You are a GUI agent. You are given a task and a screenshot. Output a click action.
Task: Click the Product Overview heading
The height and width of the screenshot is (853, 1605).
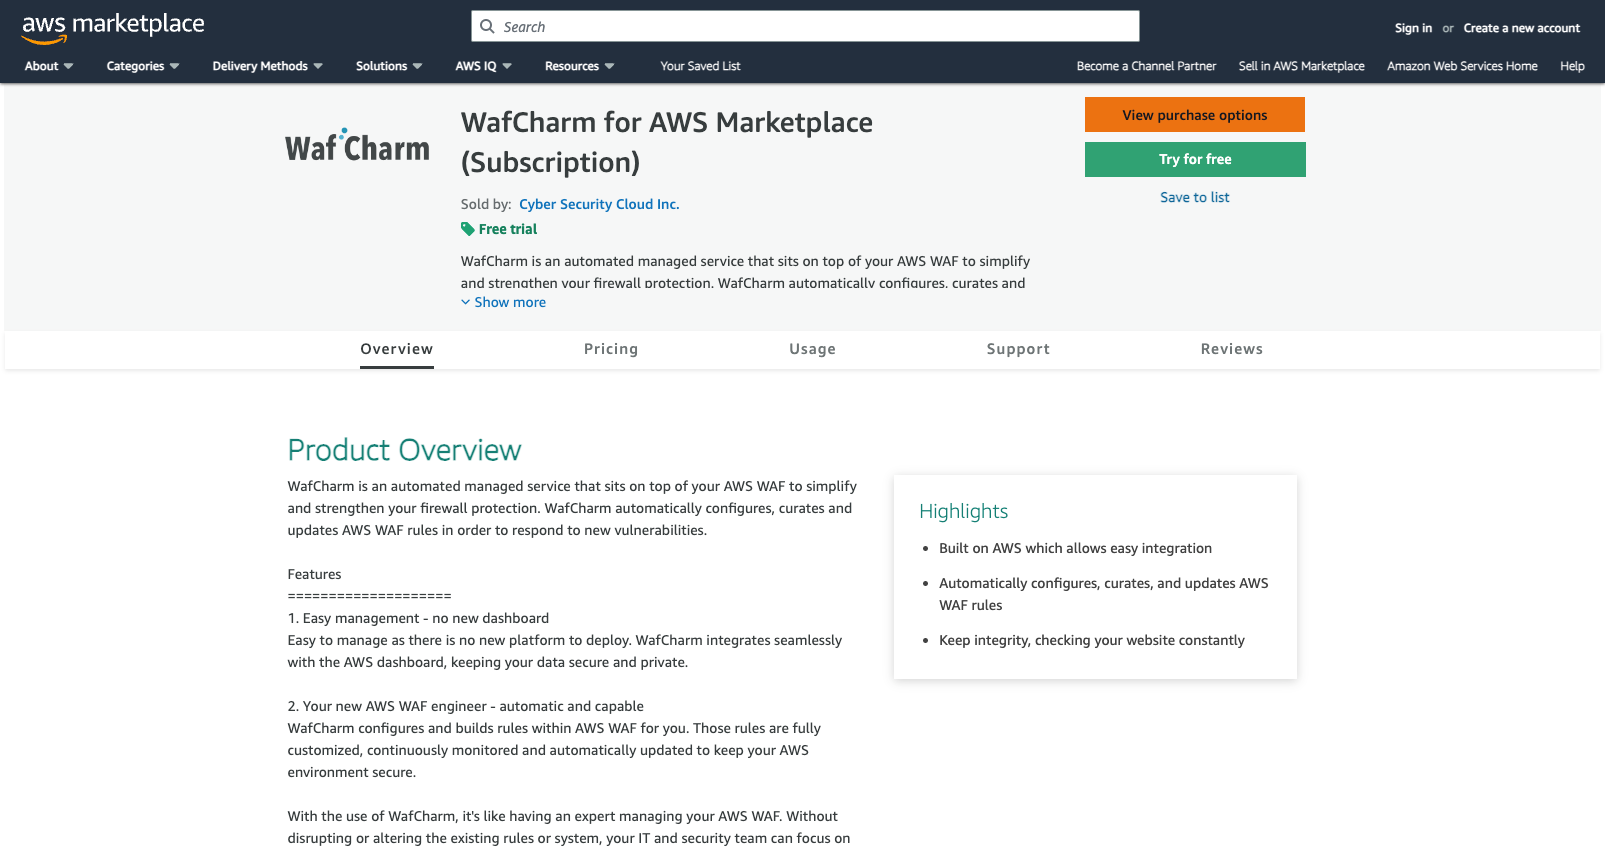click(404, 450)
